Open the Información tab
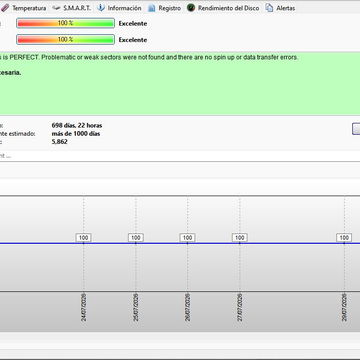 pyautogui.click(x=119, y=8)
